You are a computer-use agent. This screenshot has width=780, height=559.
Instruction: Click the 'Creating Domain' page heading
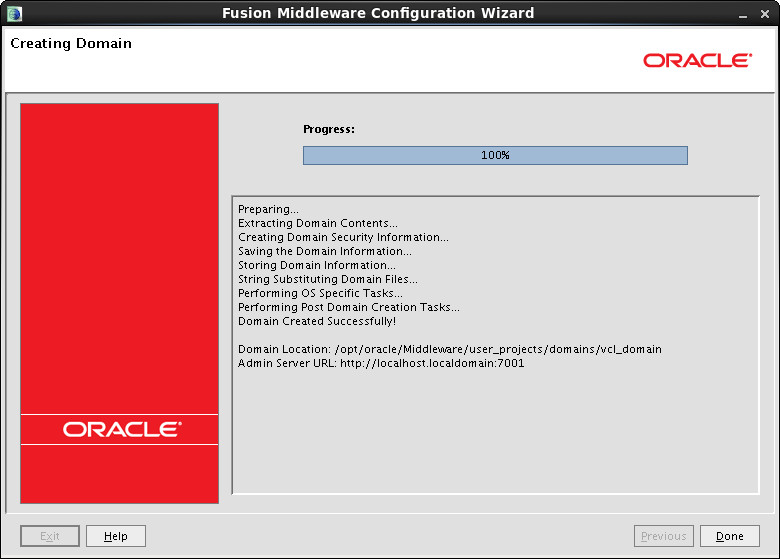pos(71,44)
